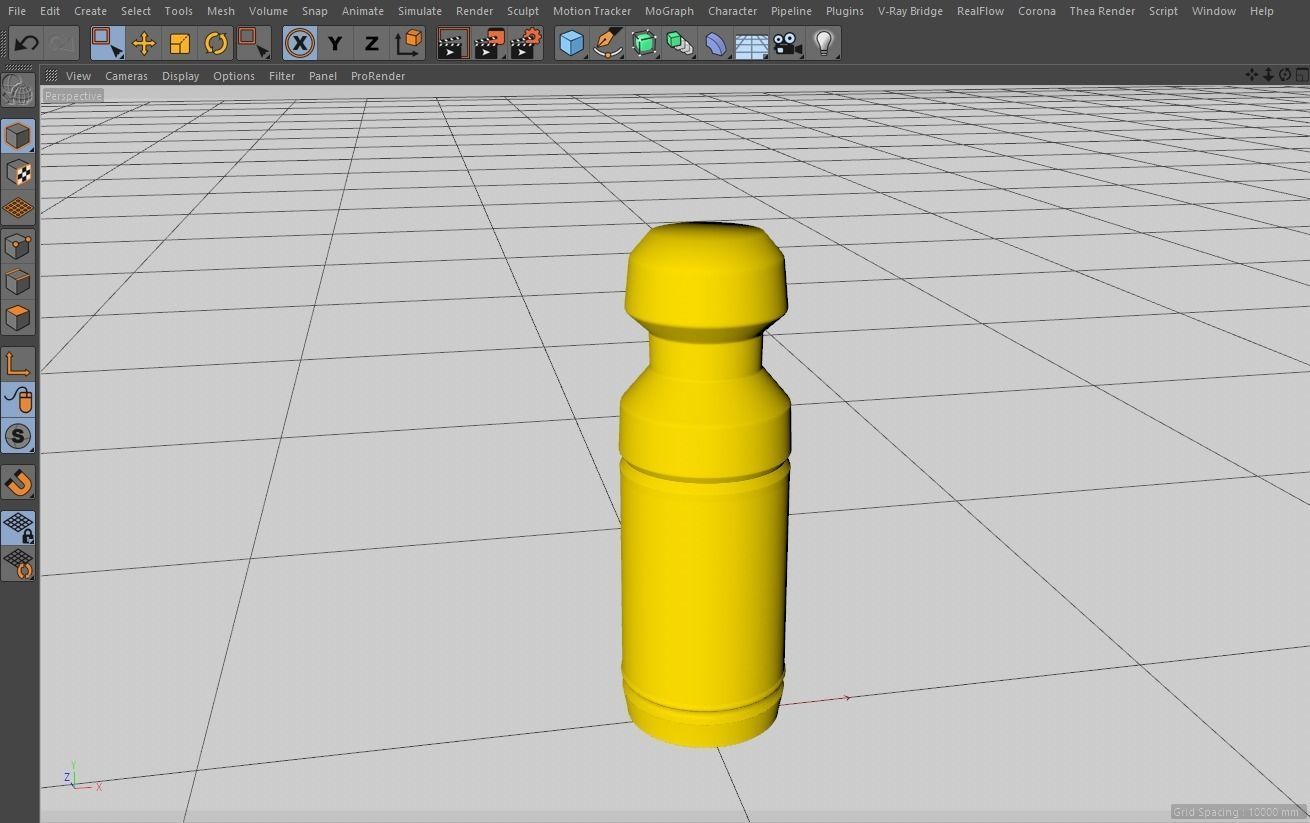Click the Planar Workplane icon

click(x=18, y=563)
